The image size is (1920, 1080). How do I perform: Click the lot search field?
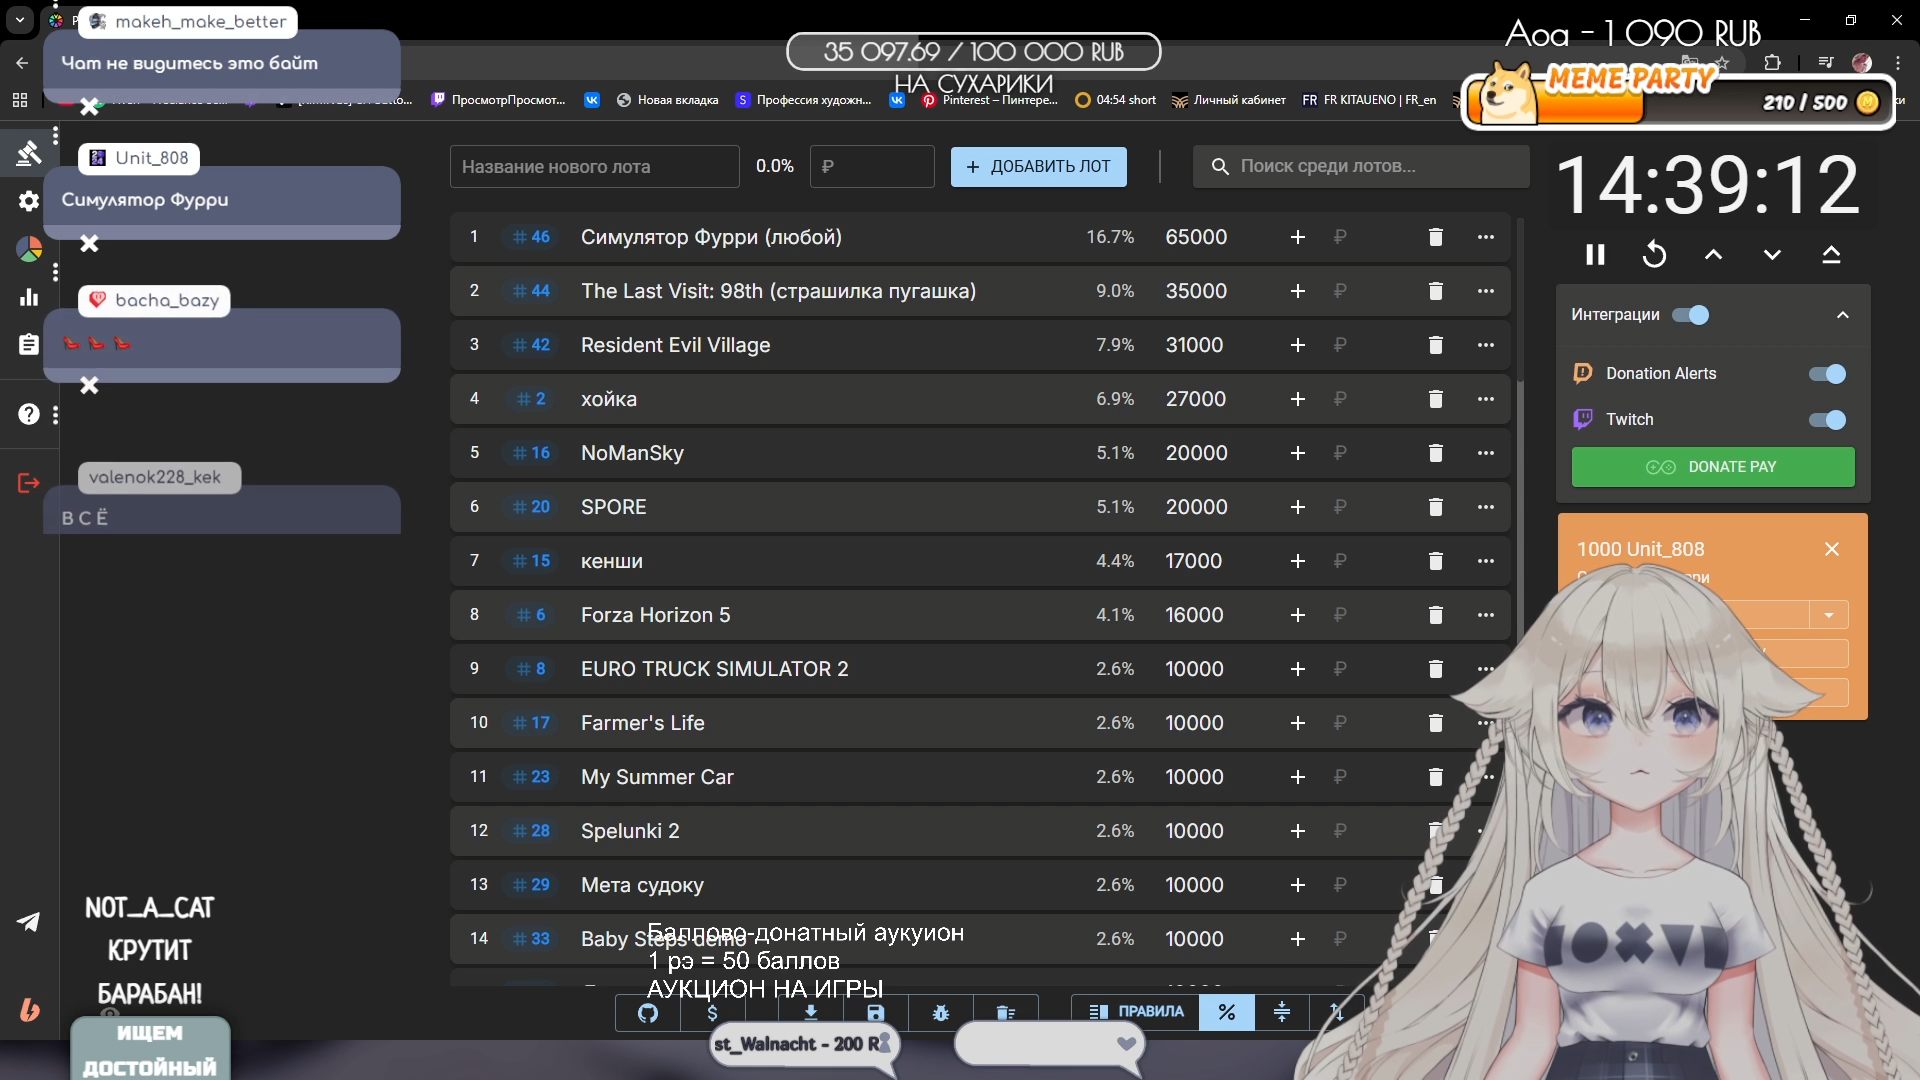[x=1360, y=167]
